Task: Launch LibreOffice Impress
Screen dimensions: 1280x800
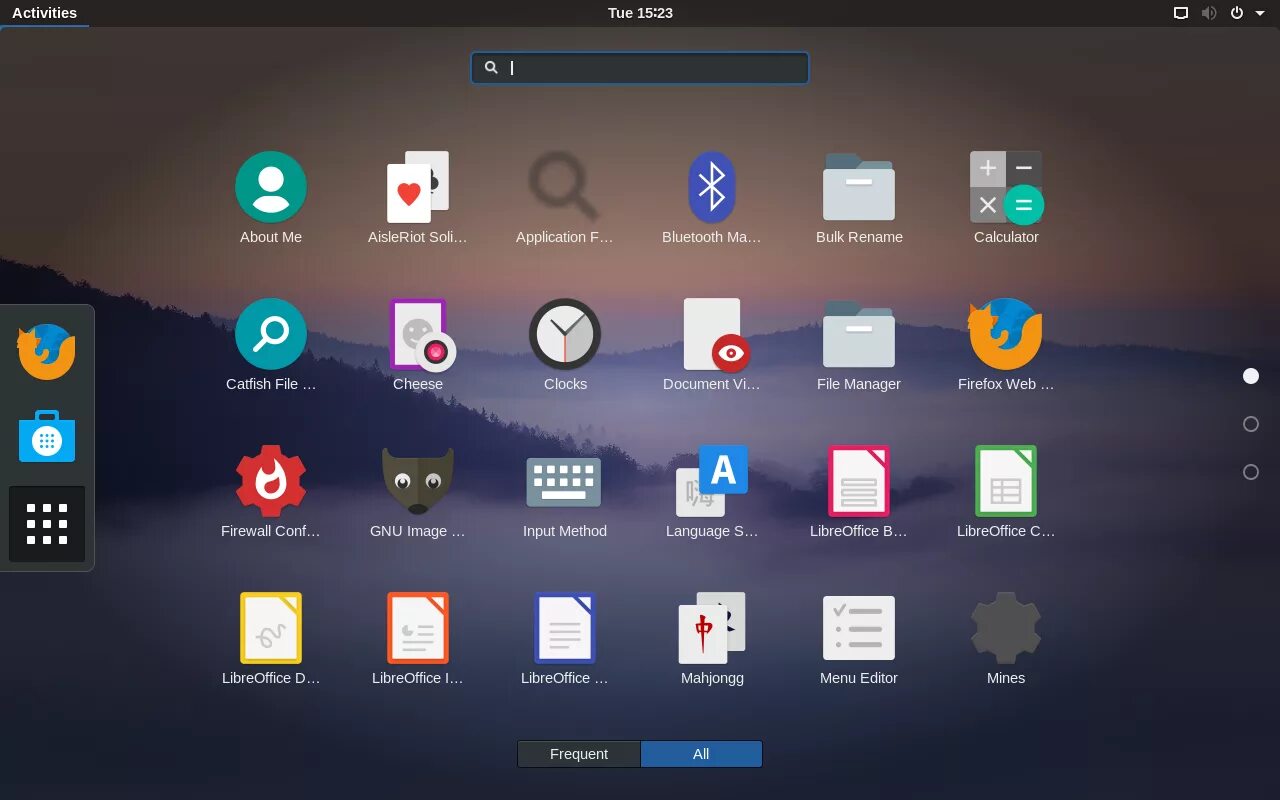Action: click(x=418, y=639)
